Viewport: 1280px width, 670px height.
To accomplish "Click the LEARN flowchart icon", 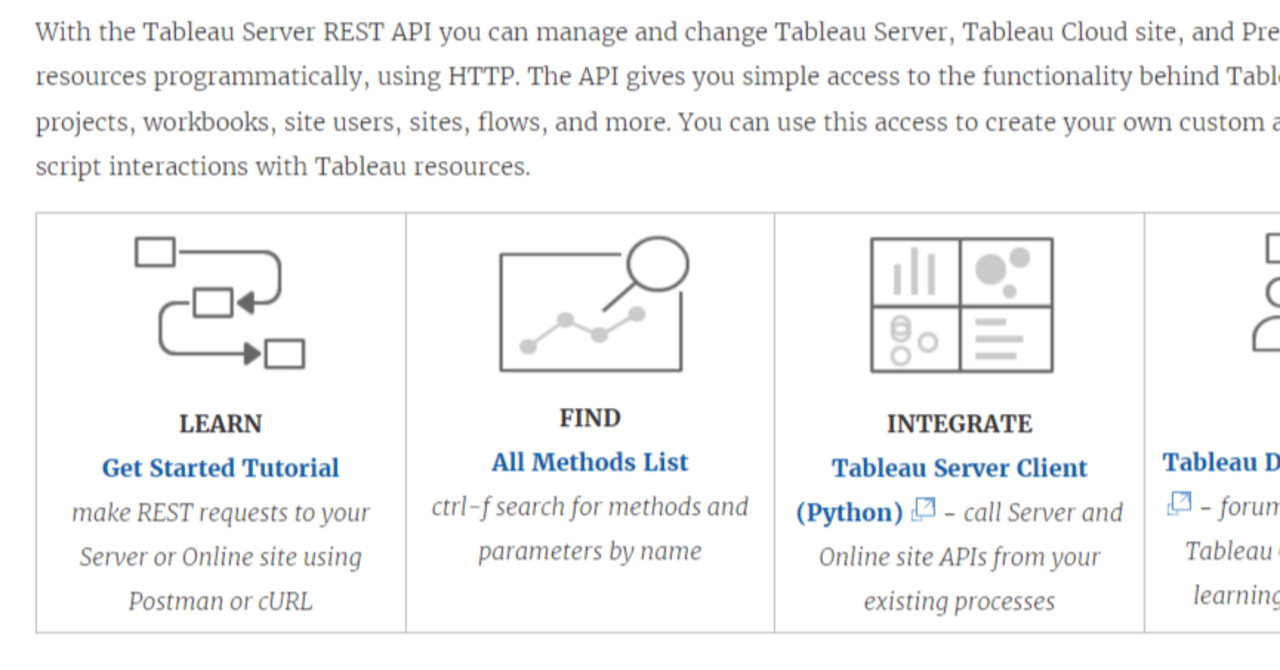I will coord(220,302).
